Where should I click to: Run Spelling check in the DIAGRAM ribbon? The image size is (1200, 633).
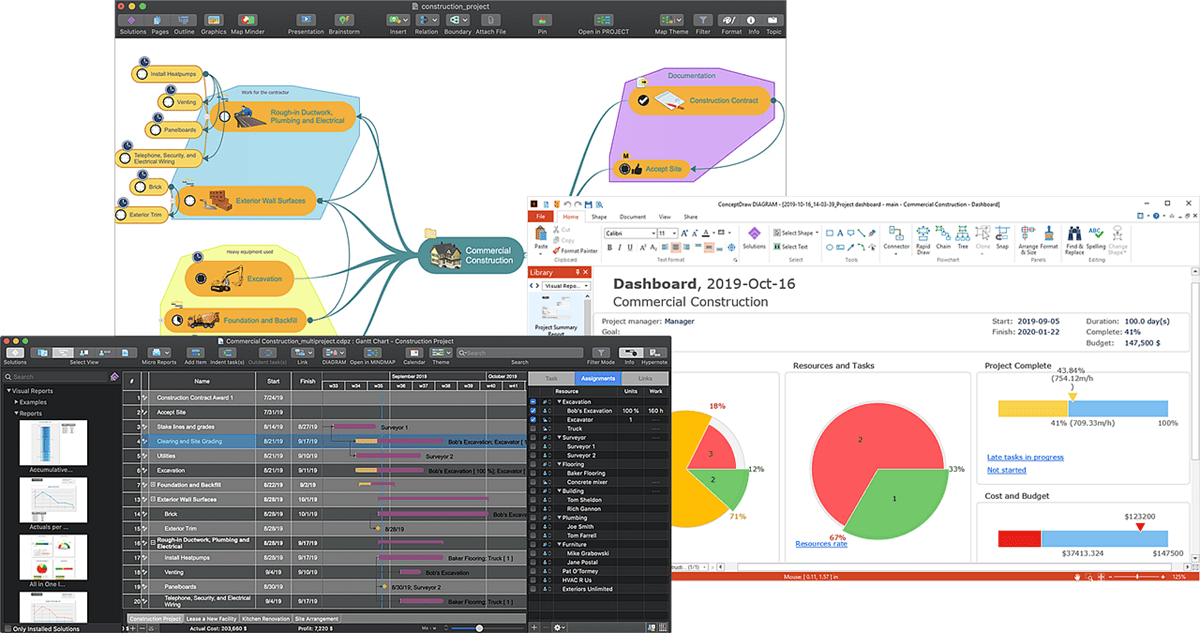click(x=1096, y=237)
